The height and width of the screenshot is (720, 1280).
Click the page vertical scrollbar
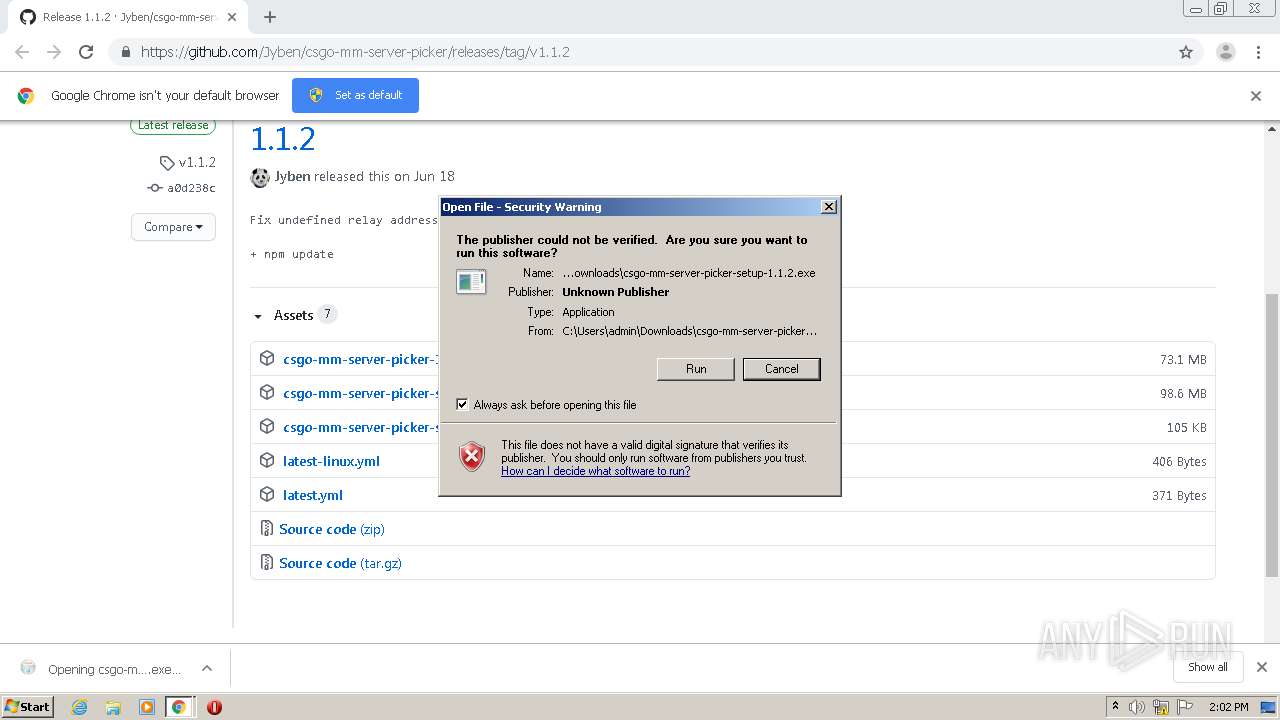tap(1272, 435)
